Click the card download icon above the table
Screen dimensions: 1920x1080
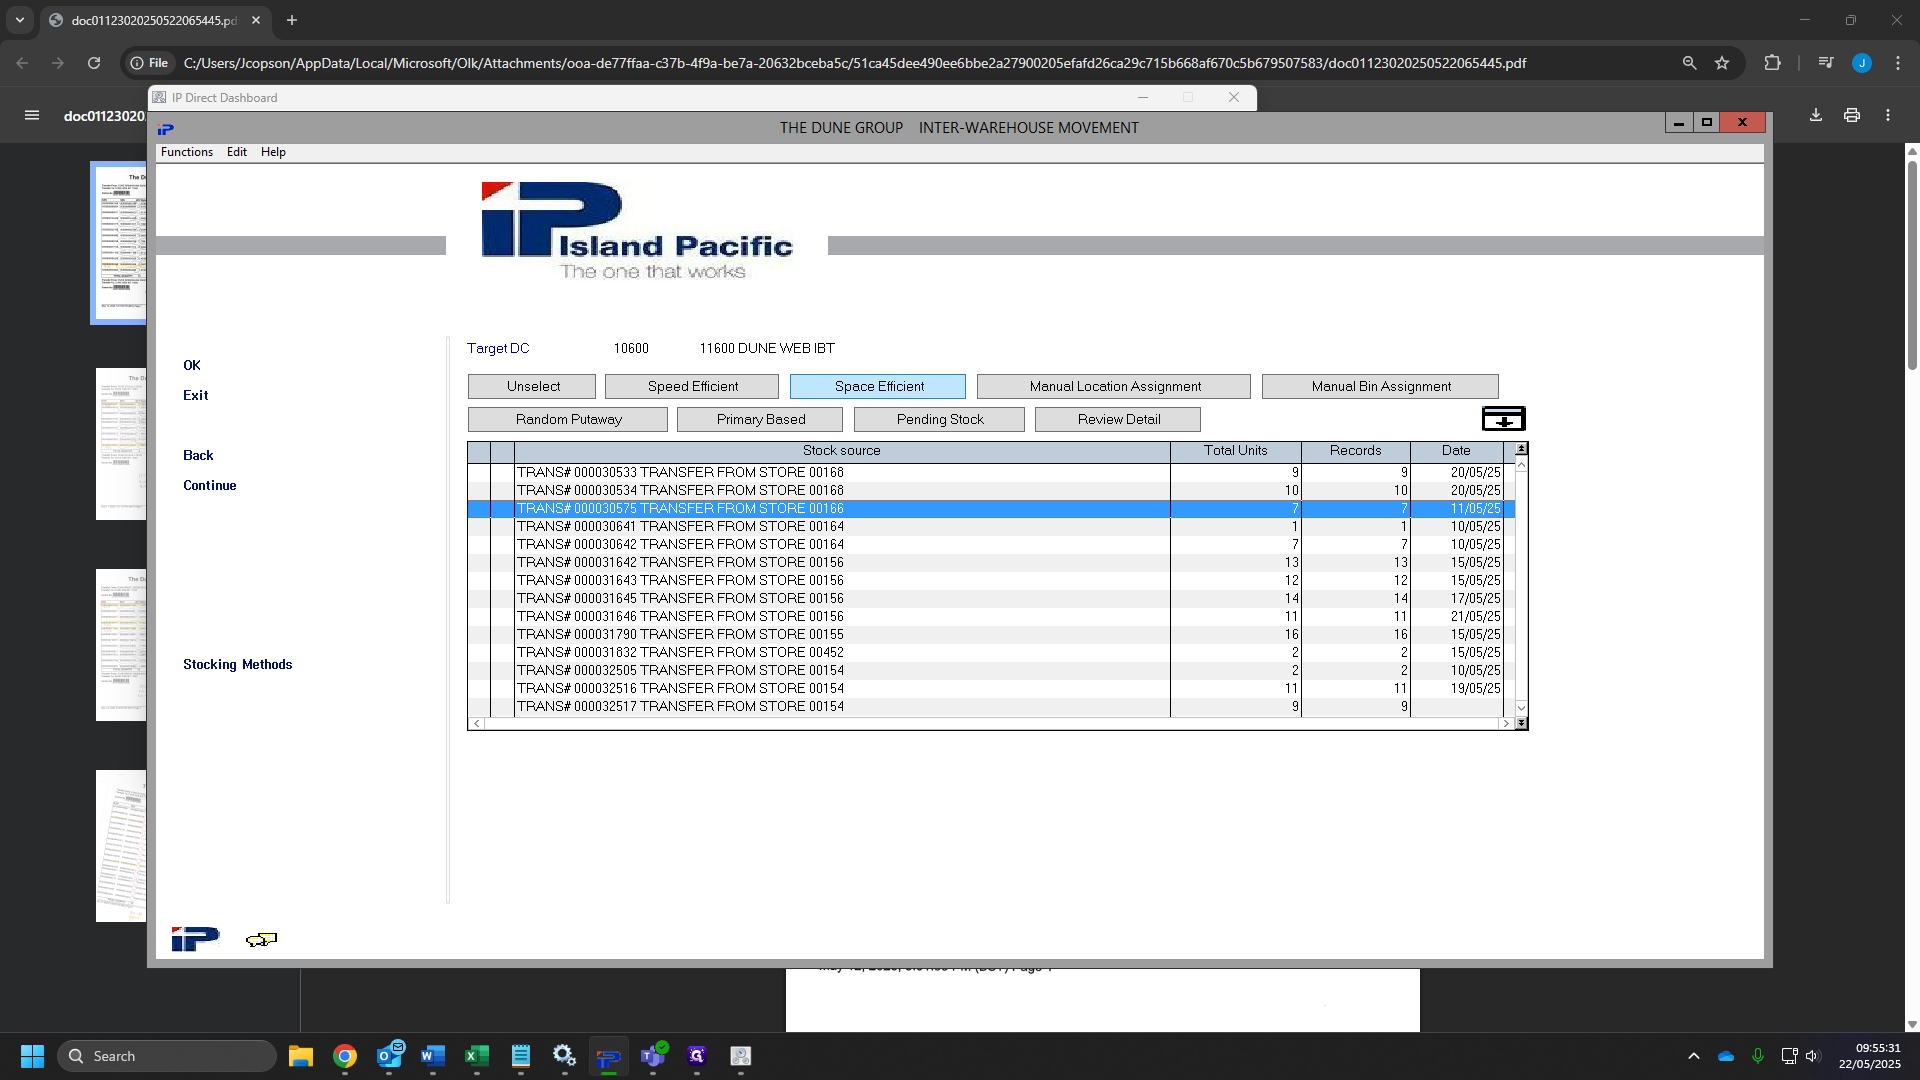click(1503, 418)
